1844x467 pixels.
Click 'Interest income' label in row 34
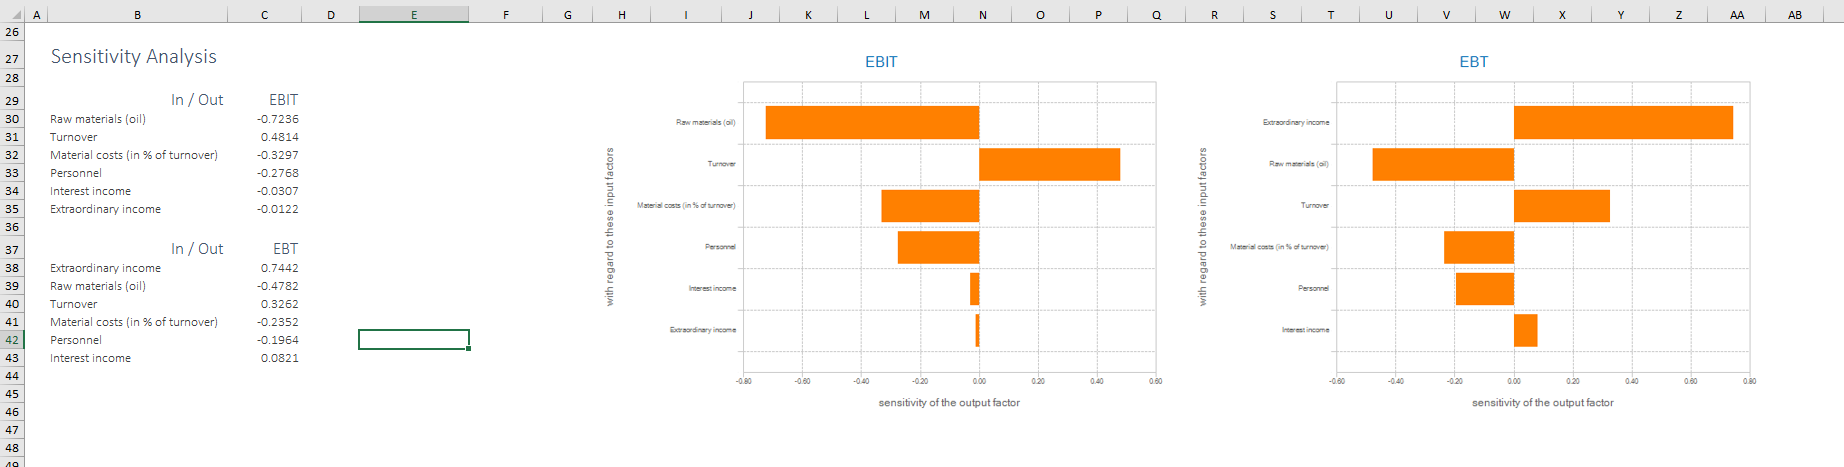click(x=90, y=191)
